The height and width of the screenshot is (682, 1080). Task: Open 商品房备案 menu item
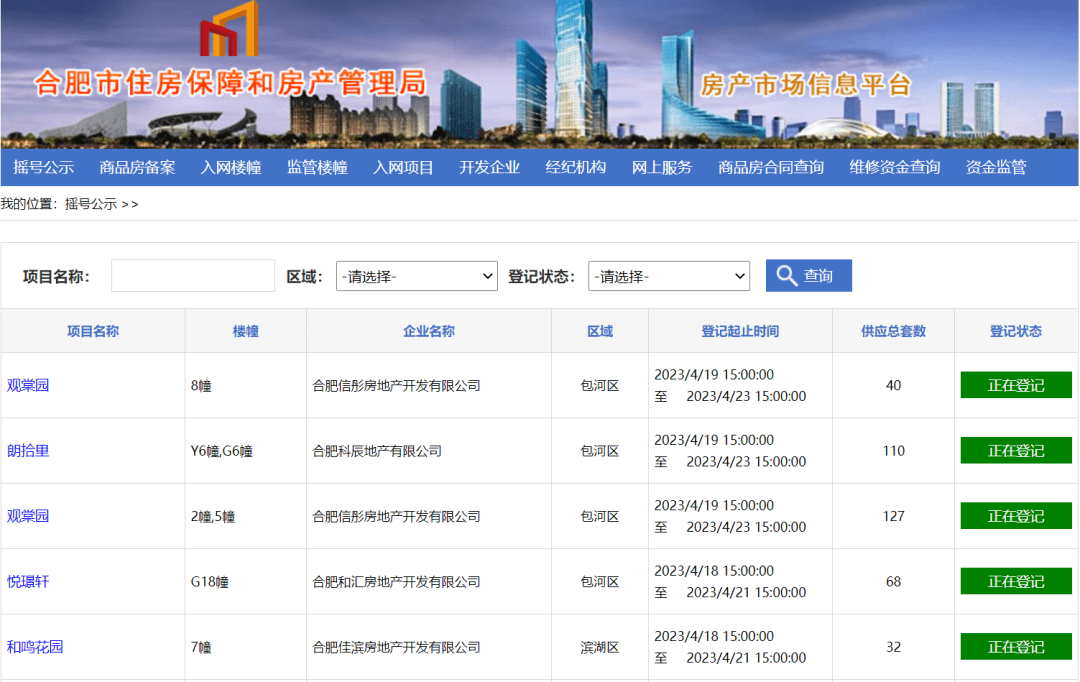pyautogui.click(x=137, y=167)
